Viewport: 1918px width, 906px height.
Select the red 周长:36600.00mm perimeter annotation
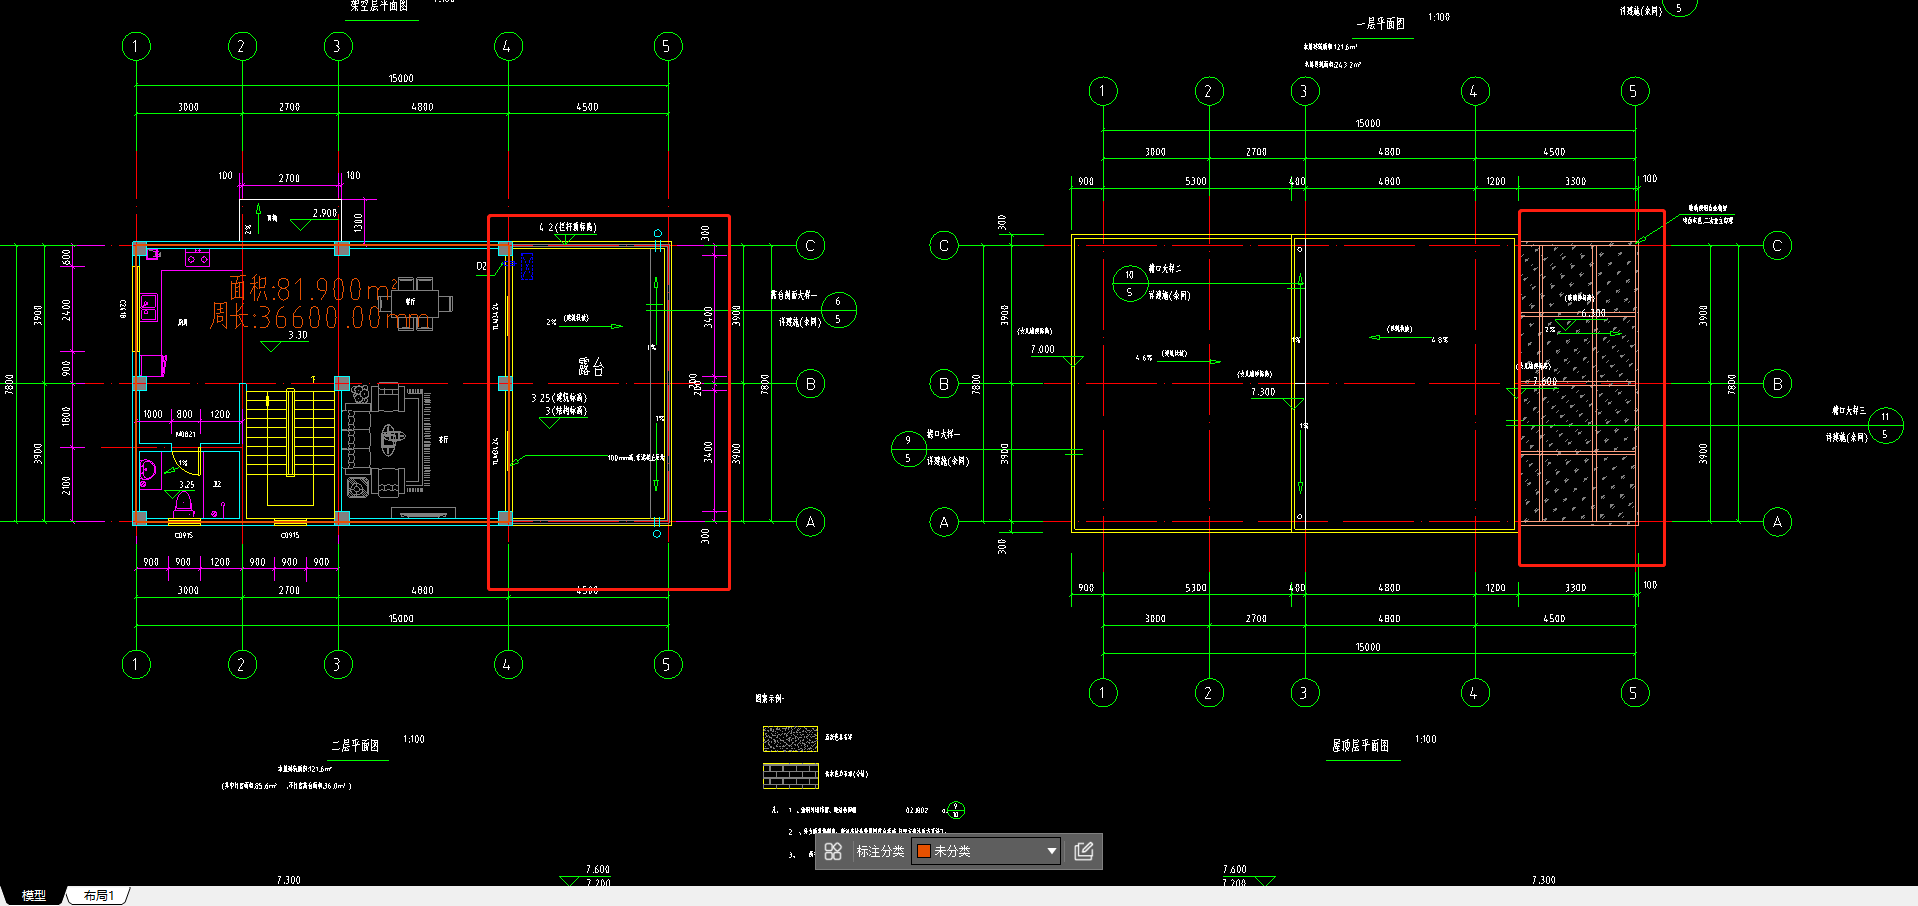tap(318, 317)
